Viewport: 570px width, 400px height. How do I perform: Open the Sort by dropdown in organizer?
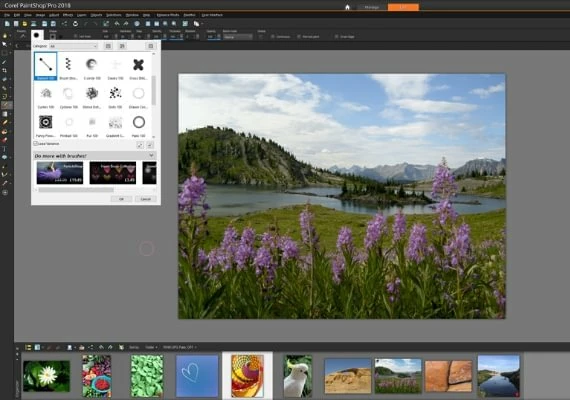(x=151, y=347)
